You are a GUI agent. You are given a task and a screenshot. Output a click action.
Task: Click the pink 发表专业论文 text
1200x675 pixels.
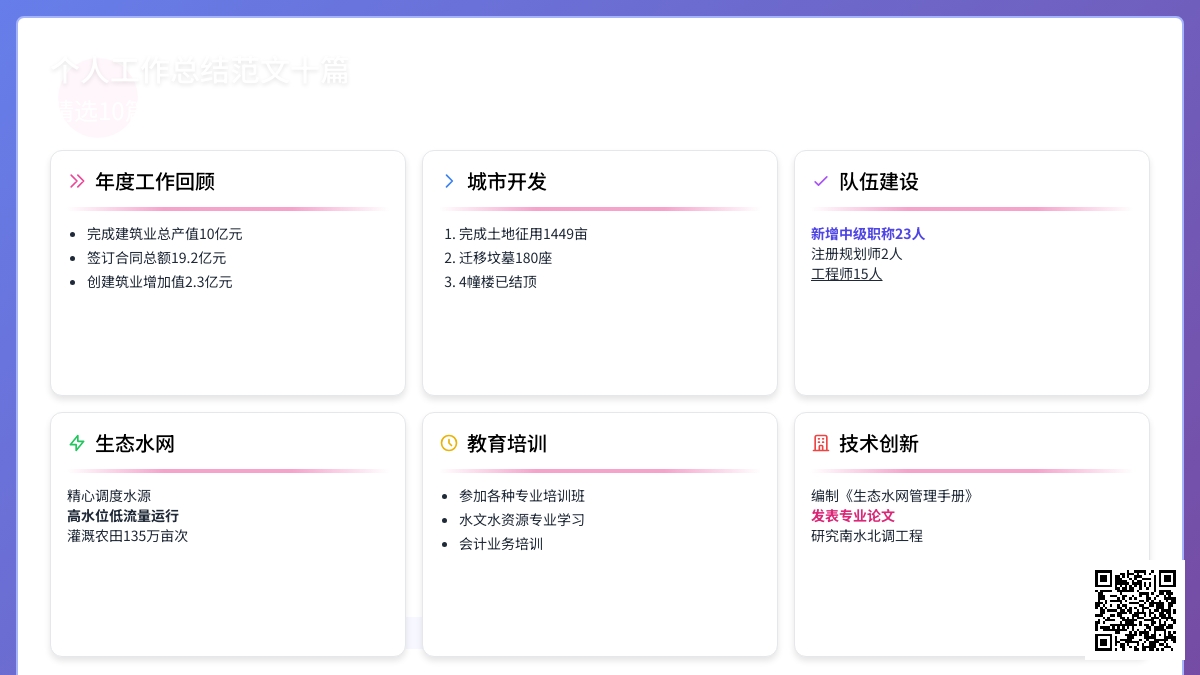click(x=852, y=516)
